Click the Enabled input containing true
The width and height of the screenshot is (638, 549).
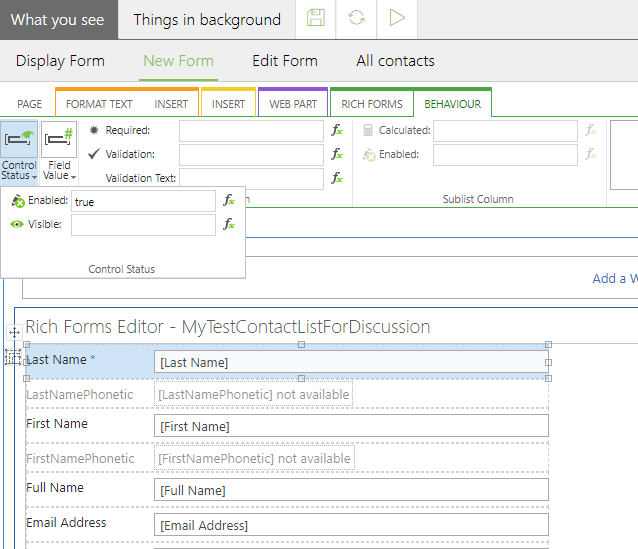point(143,202)
